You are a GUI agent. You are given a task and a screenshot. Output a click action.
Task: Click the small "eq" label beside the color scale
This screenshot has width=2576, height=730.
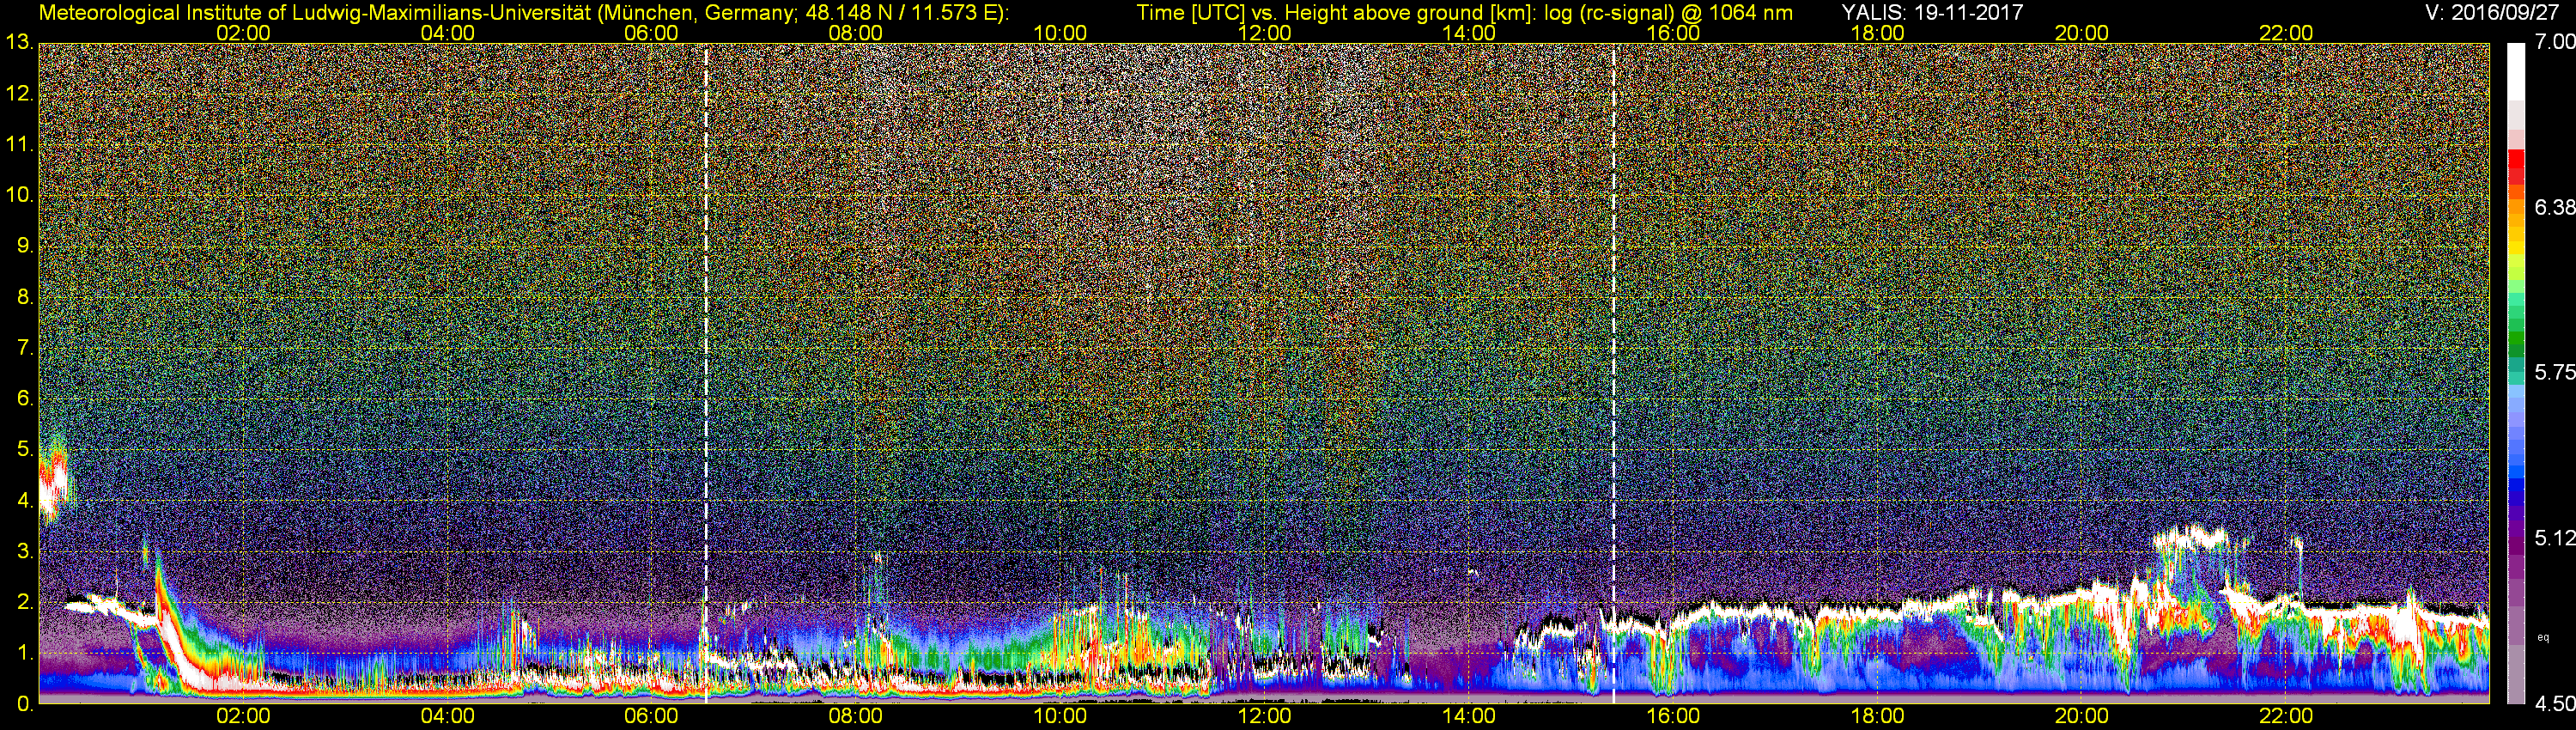[x=2543, y=637]
